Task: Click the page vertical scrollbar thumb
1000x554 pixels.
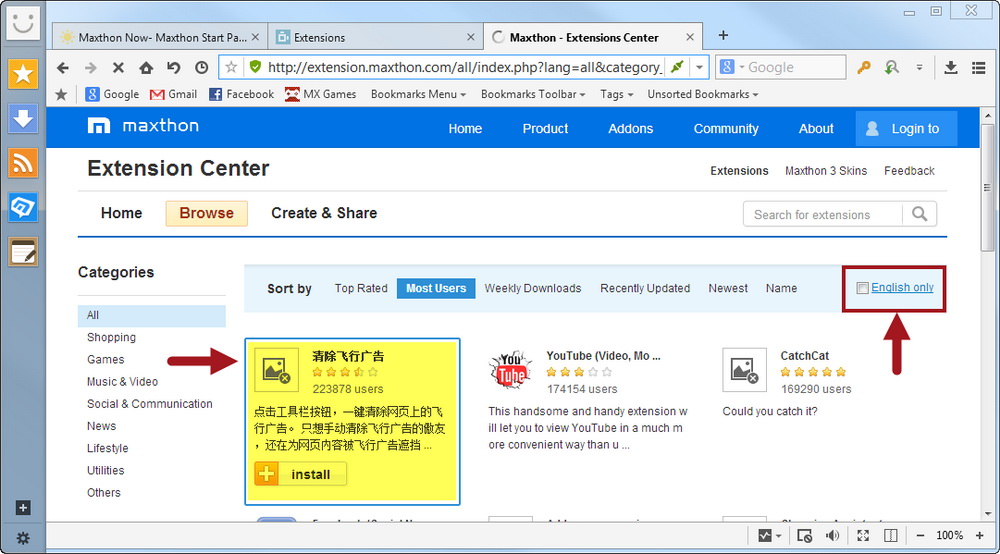Action: pyautogui.click(x=988, y=188)
